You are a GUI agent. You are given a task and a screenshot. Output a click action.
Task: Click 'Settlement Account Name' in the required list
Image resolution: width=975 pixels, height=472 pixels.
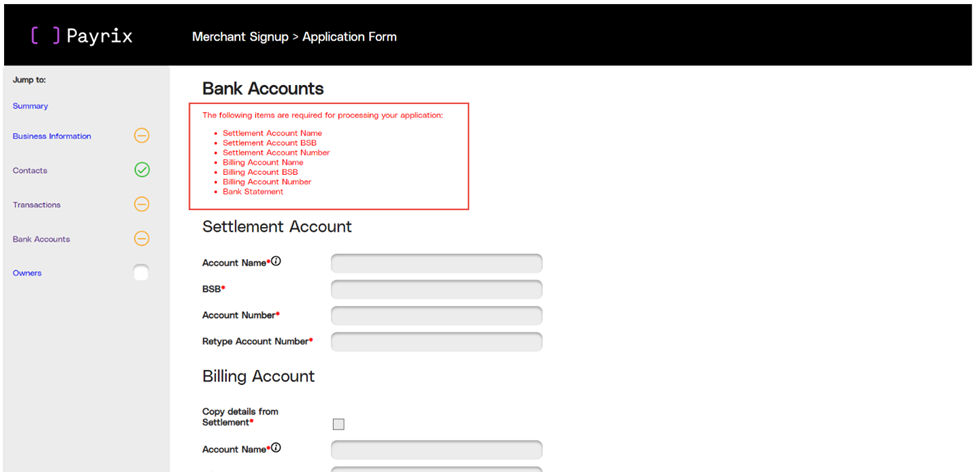272,133
